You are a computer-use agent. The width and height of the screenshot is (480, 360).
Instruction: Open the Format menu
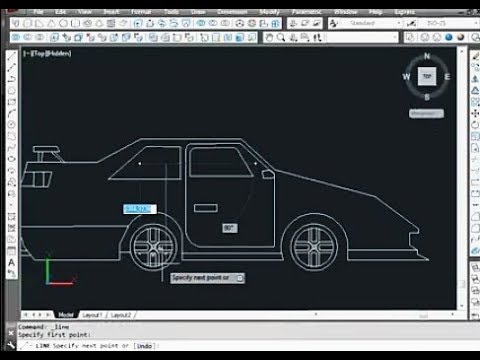tap(141, 12)
